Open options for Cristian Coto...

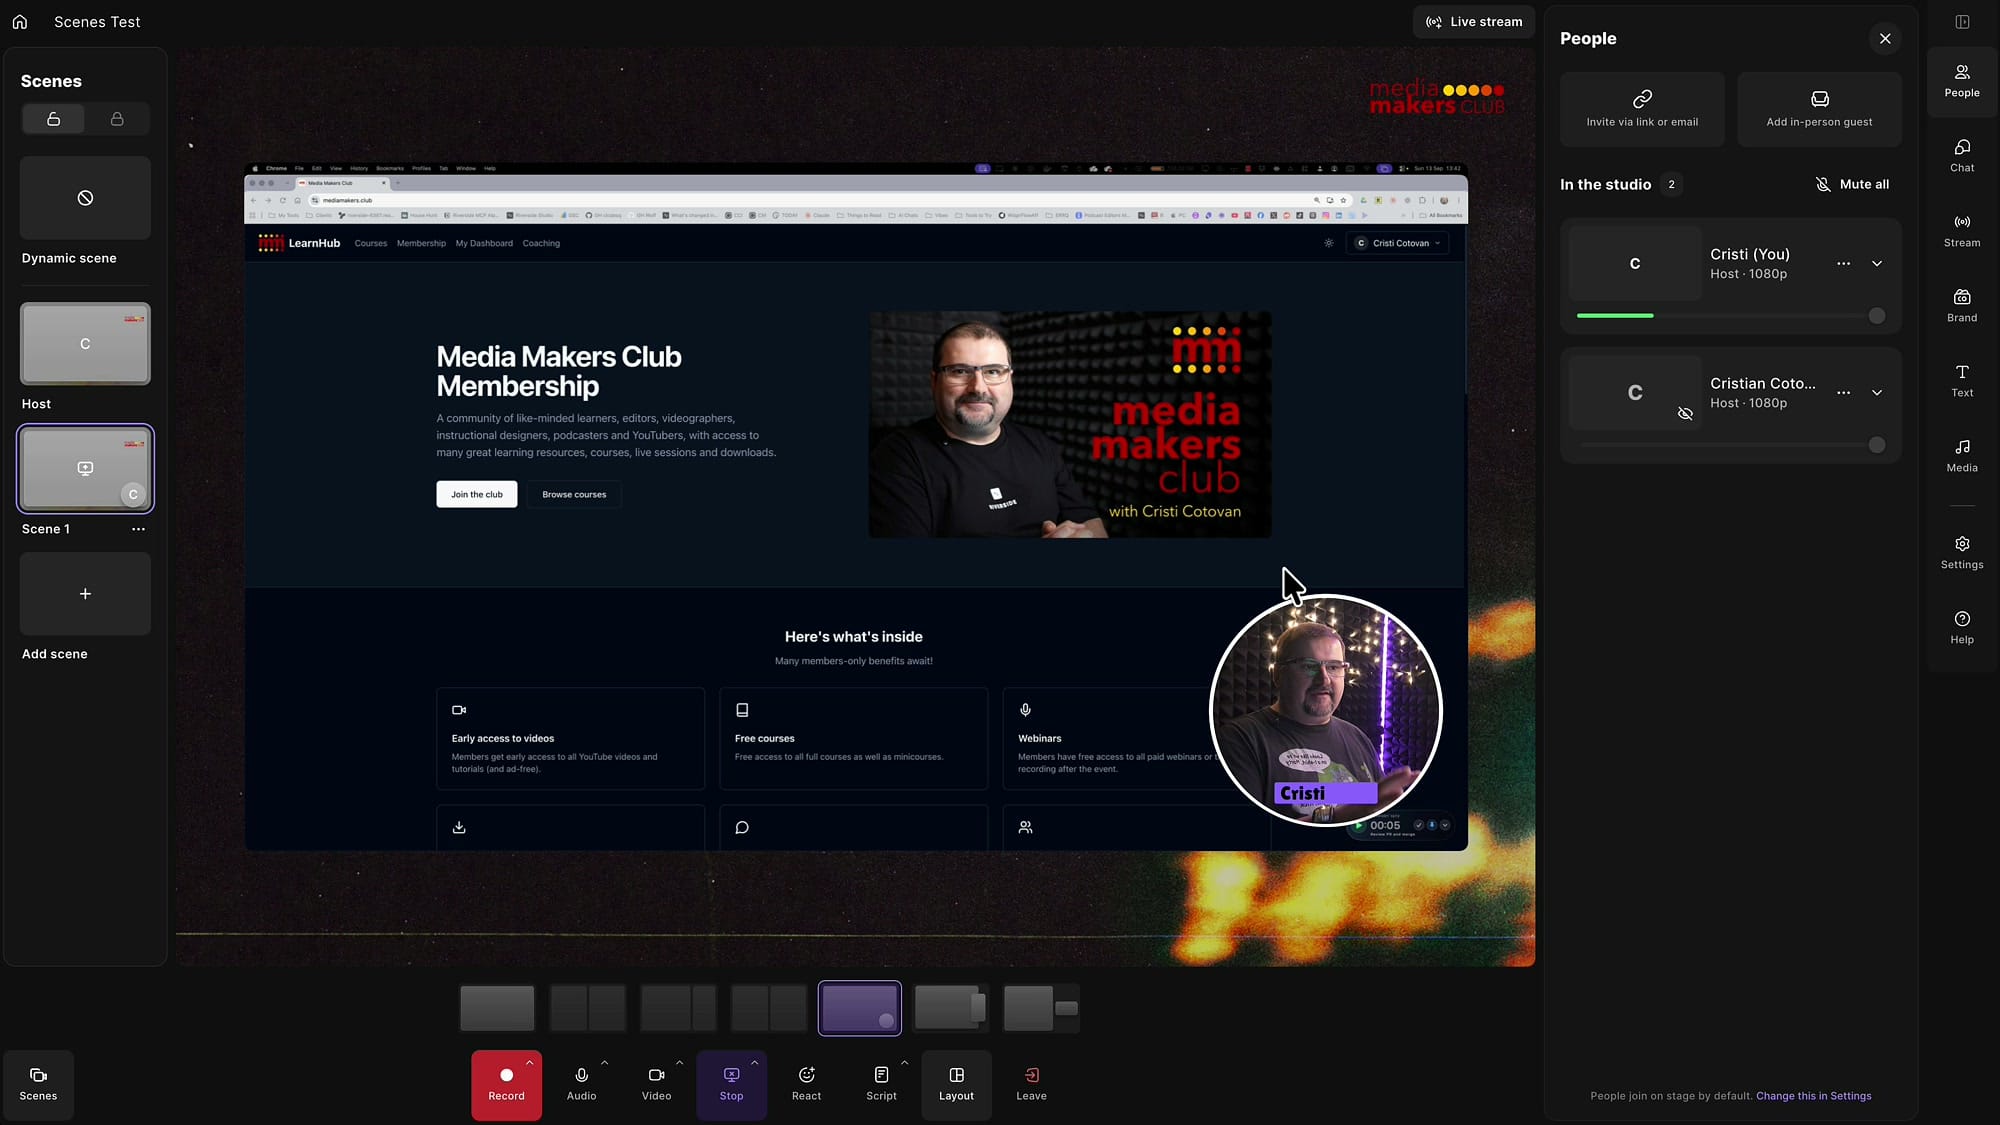[1843, 393]
